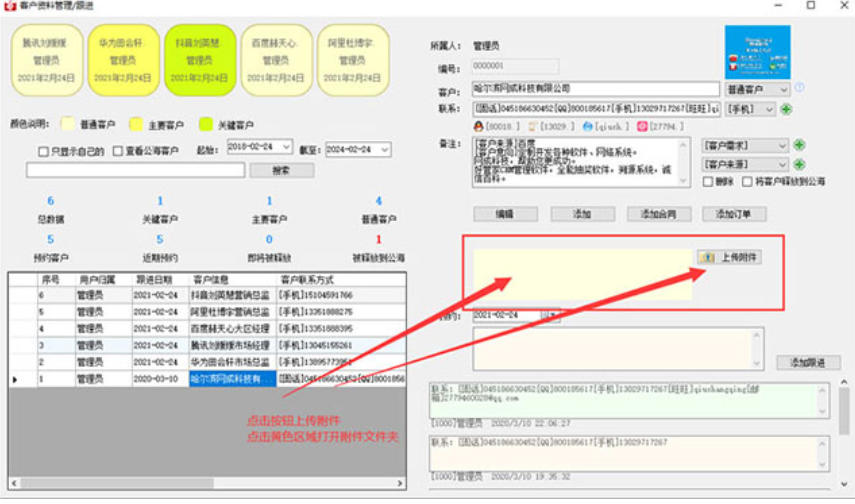Viewport: 855px width, 504px height.
Task: Select row 百度林天心大区经理 in the table
Action: pos(207,328)
